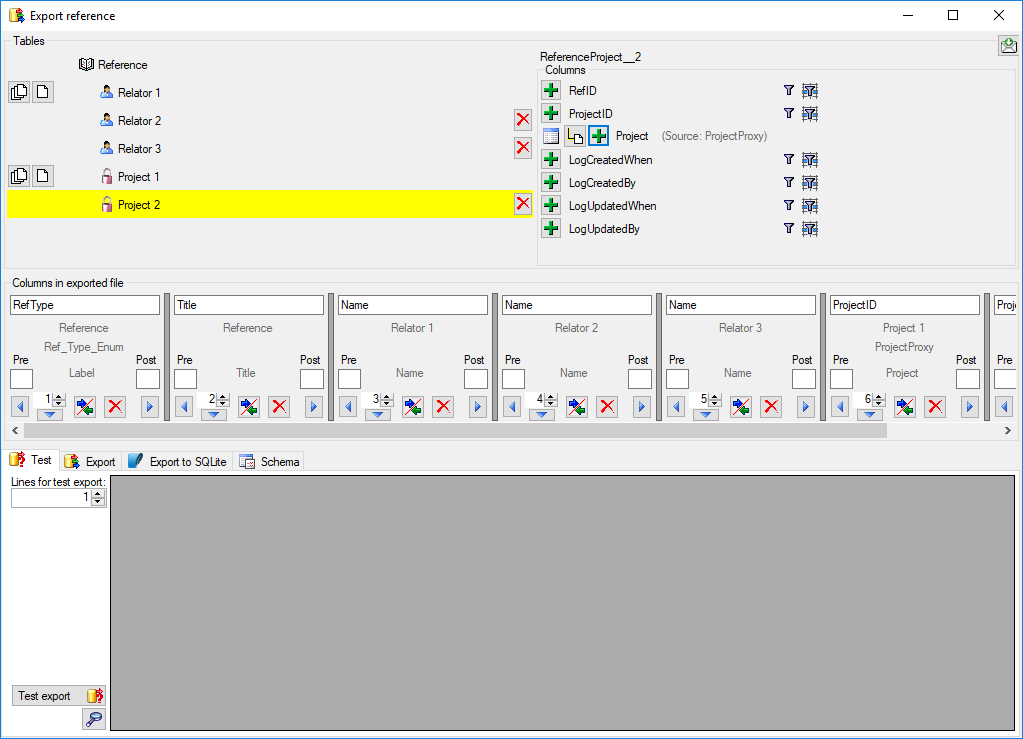The height and width of the screenshot is (739, 1023).
Task: Click feedback icon at top right corner
Action: pos(1008,46)
